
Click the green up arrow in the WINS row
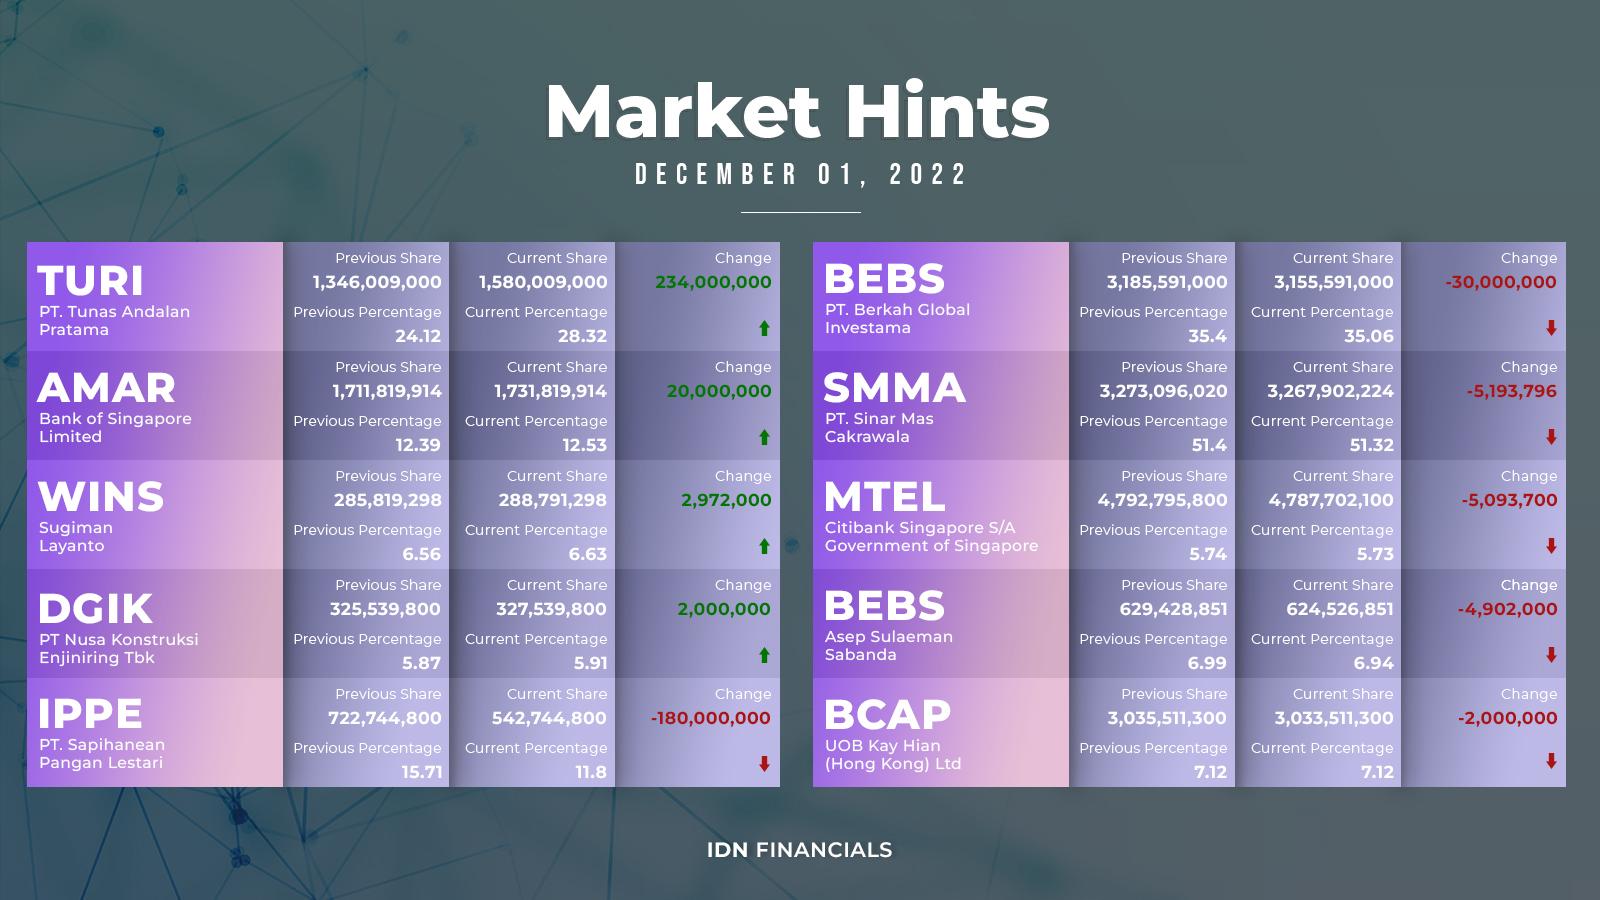pos(764,546)
